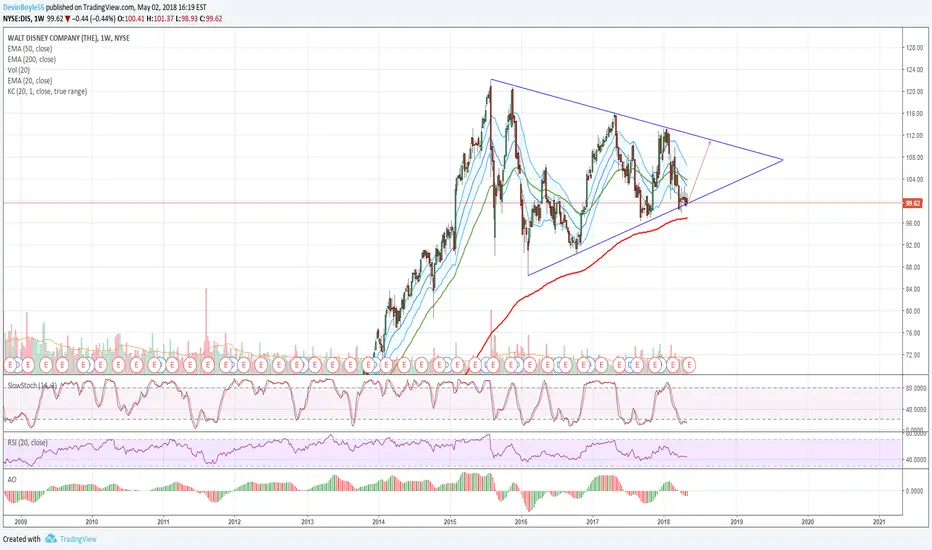Select the EMA (20, close) indicator label

pos(30,81)
